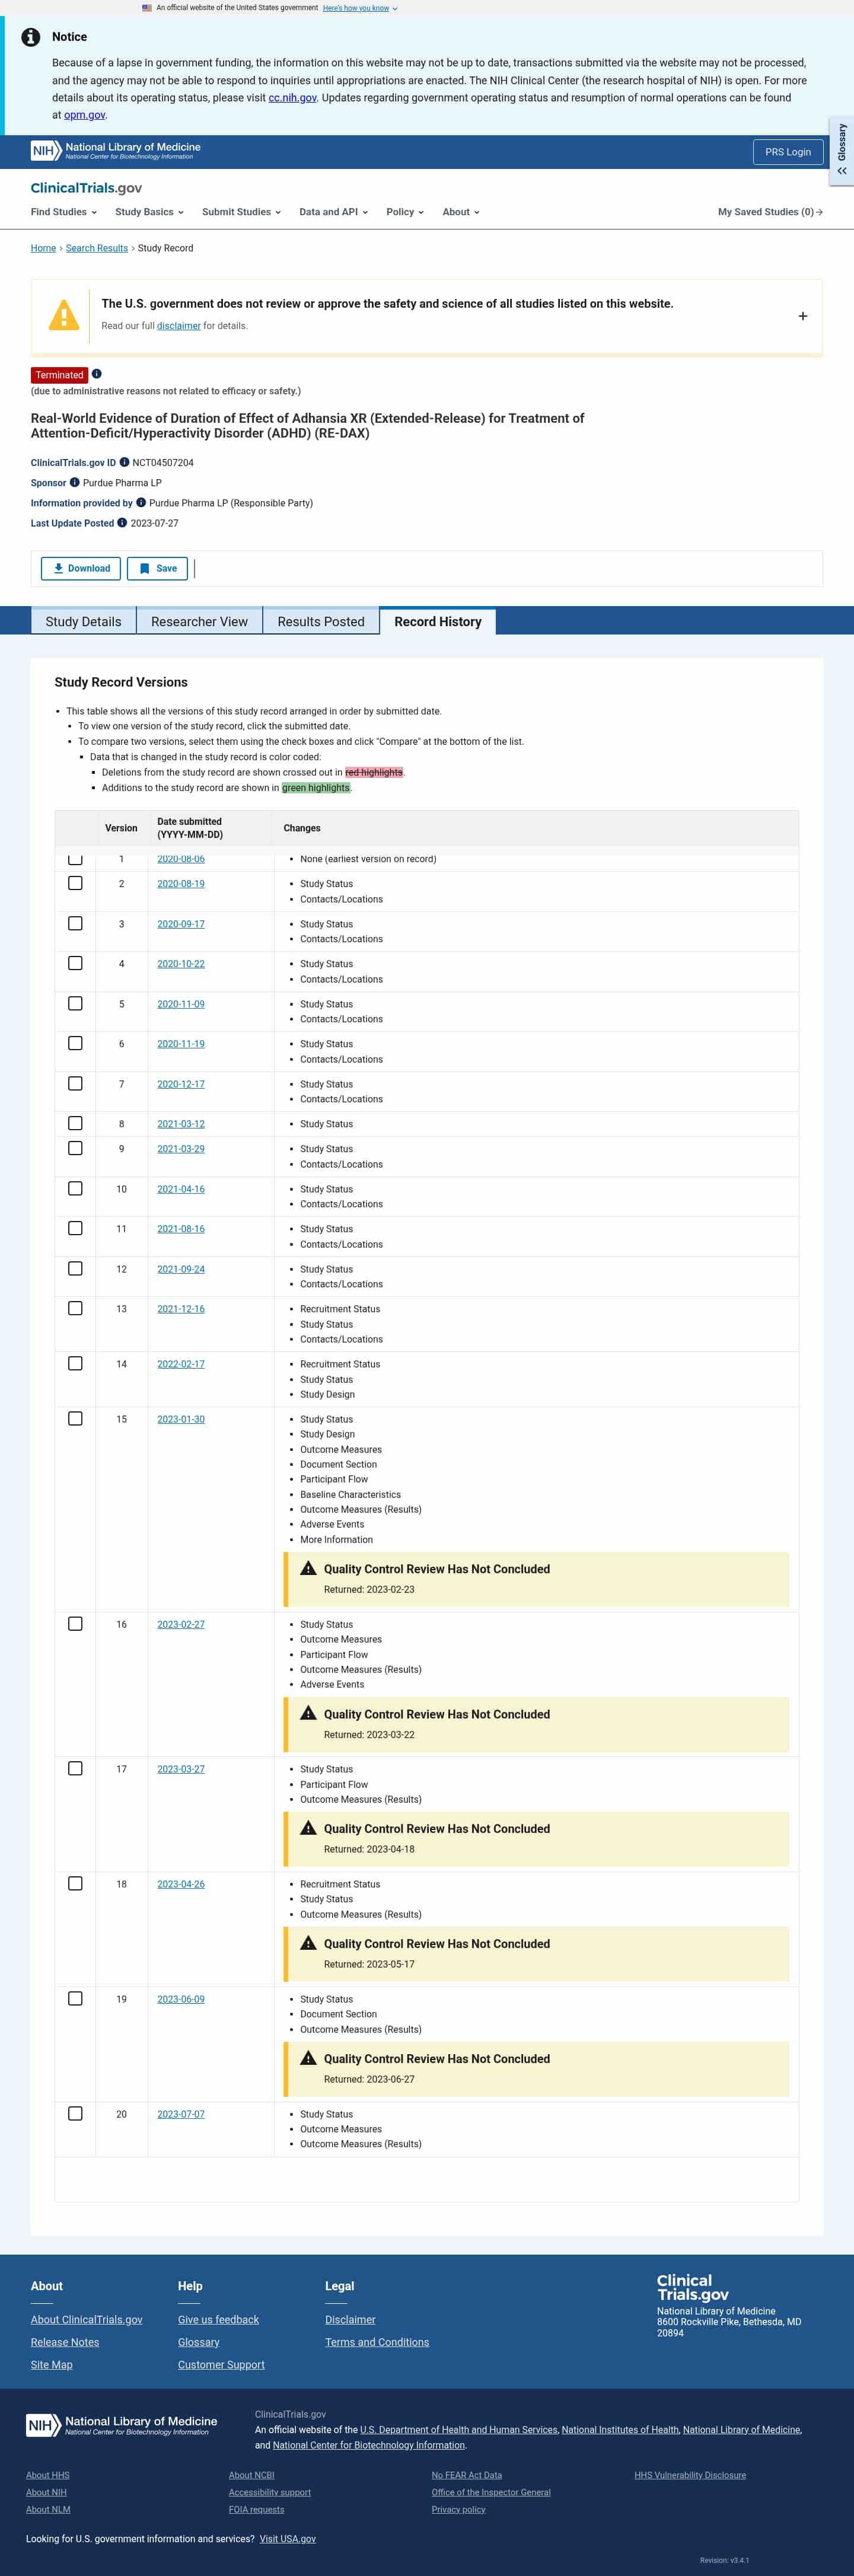This screenshot has height=2576, width=854.
Task: Expand 'Here's how you know' banner
Action: click(360, 8)
